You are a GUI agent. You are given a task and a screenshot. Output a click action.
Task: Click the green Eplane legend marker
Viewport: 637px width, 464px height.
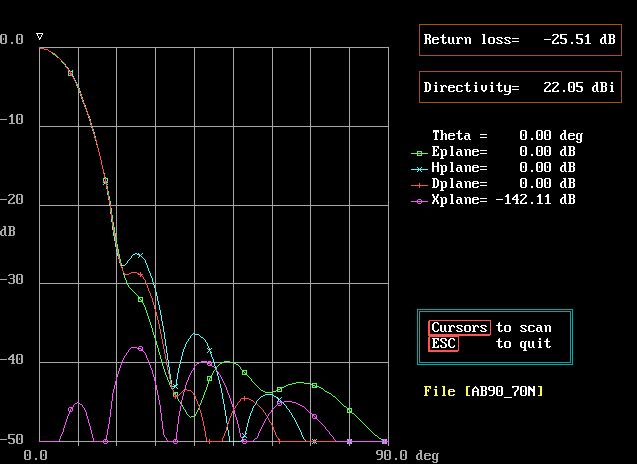click(x=419, y=153)
